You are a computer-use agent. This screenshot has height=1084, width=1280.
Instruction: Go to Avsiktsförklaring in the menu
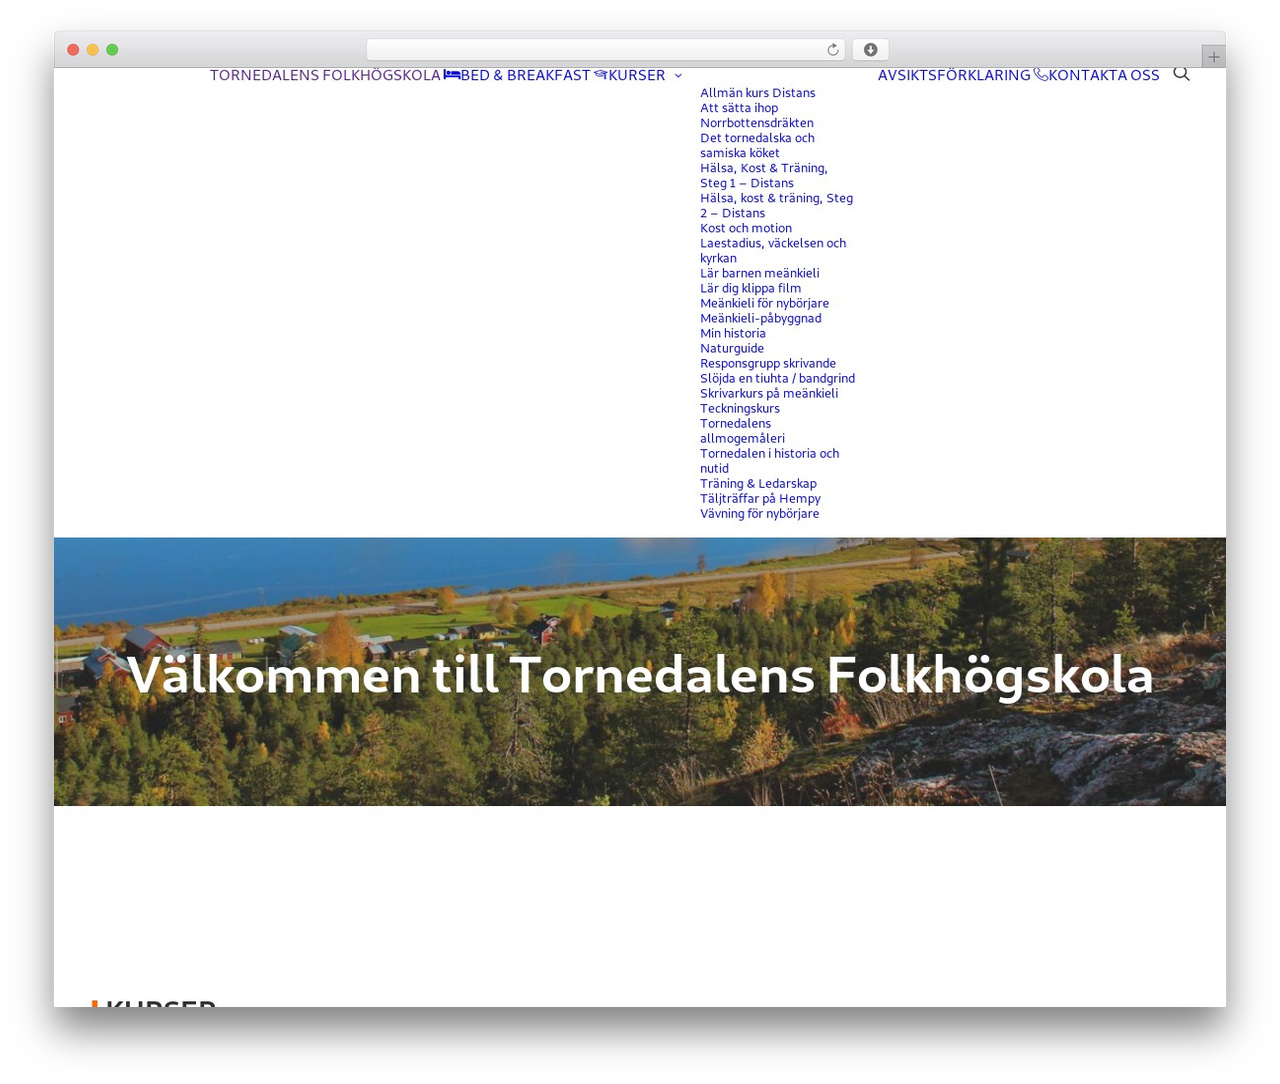click(954, 75)
